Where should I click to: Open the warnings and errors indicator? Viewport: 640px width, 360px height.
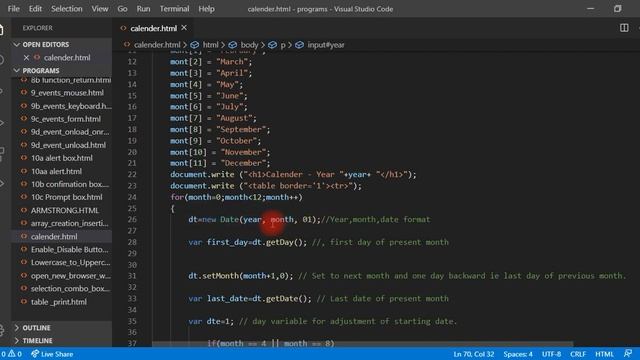(11, 354)
